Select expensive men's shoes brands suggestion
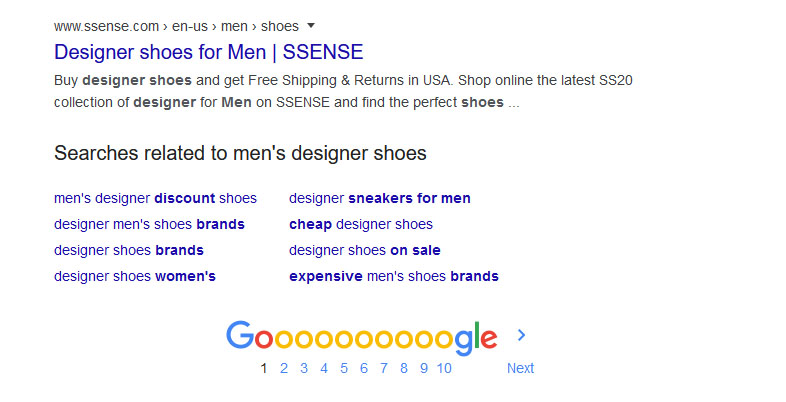 click(x=394, y=277)
